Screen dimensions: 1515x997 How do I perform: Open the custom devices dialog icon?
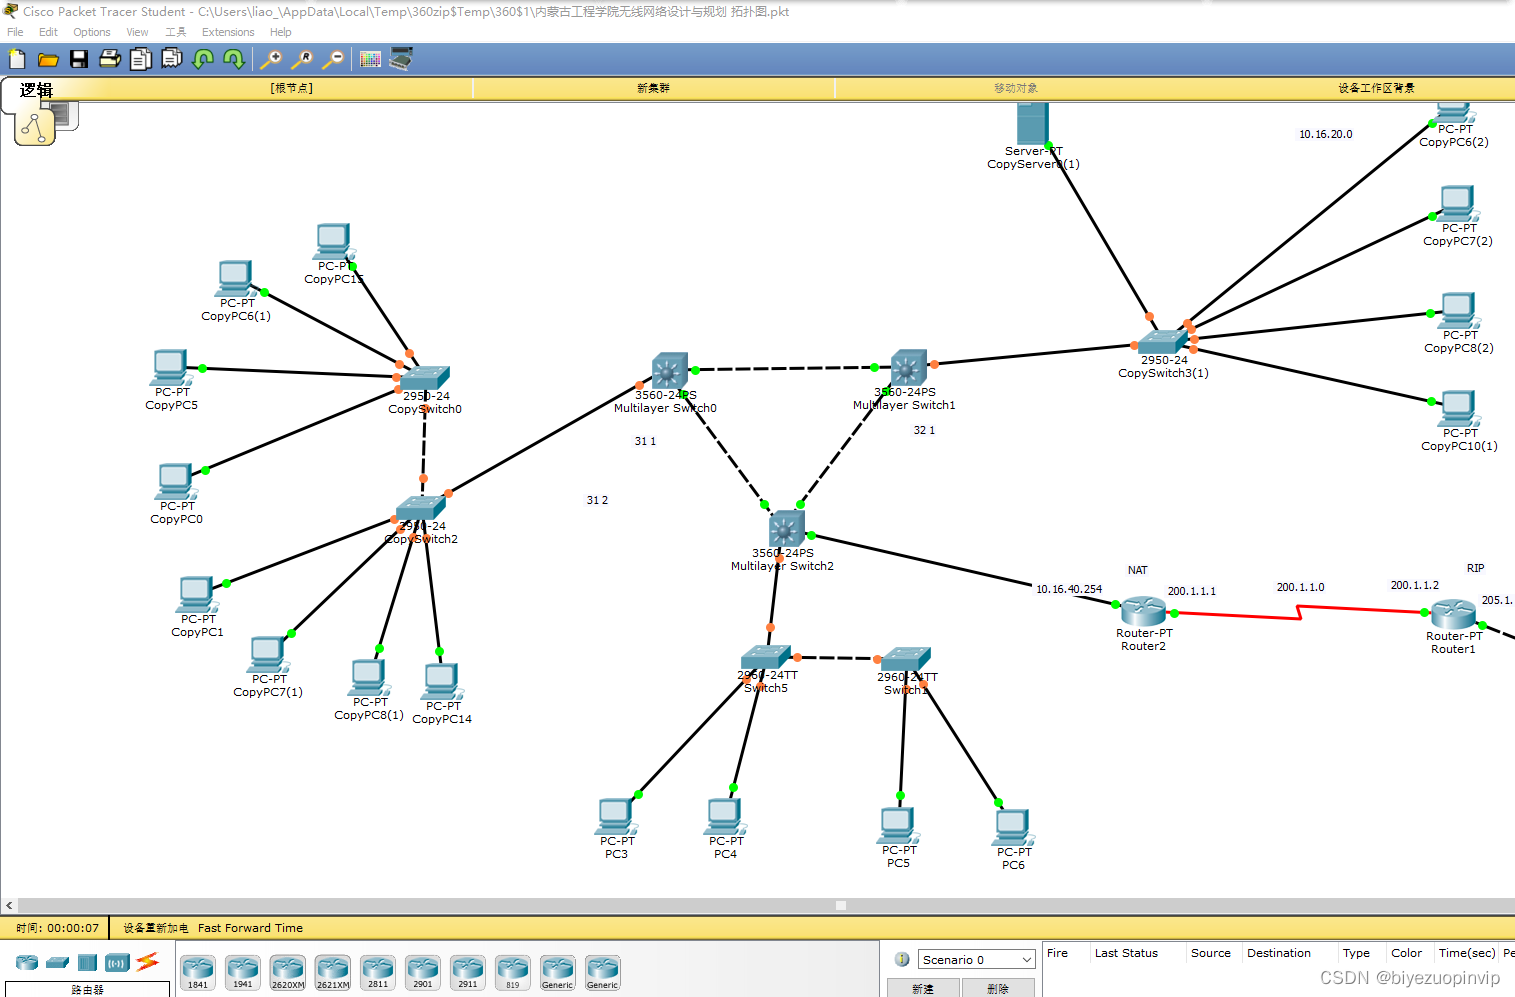[401, 59]
